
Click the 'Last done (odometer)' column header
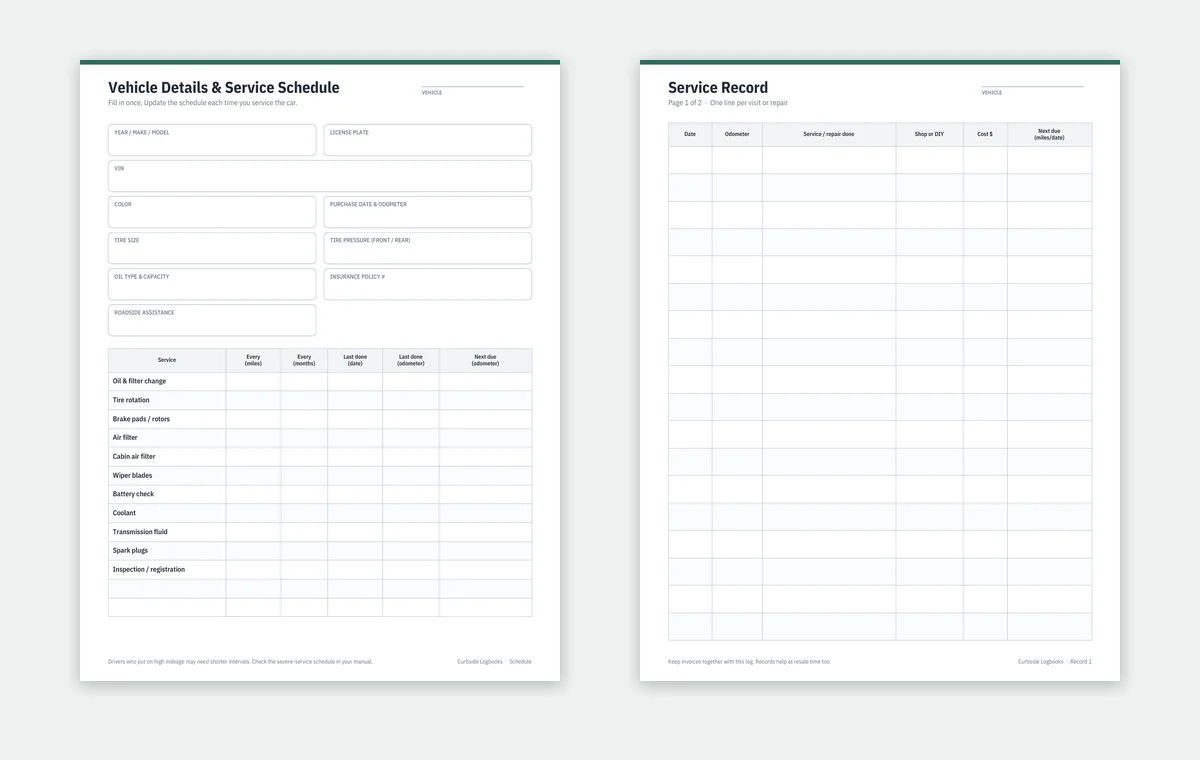click(x=411, y=360)
